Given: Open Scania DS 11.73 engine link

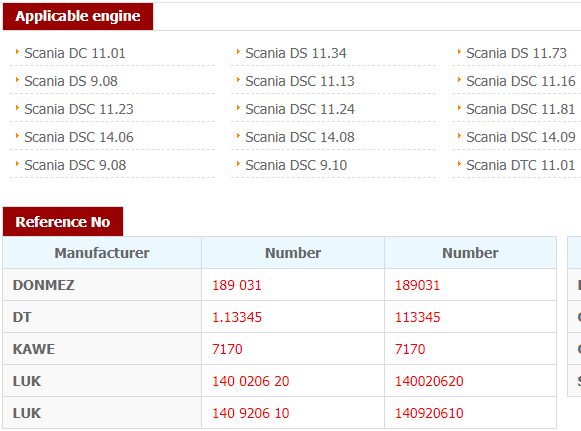Looking at the screenshot, I should (516, 53).
